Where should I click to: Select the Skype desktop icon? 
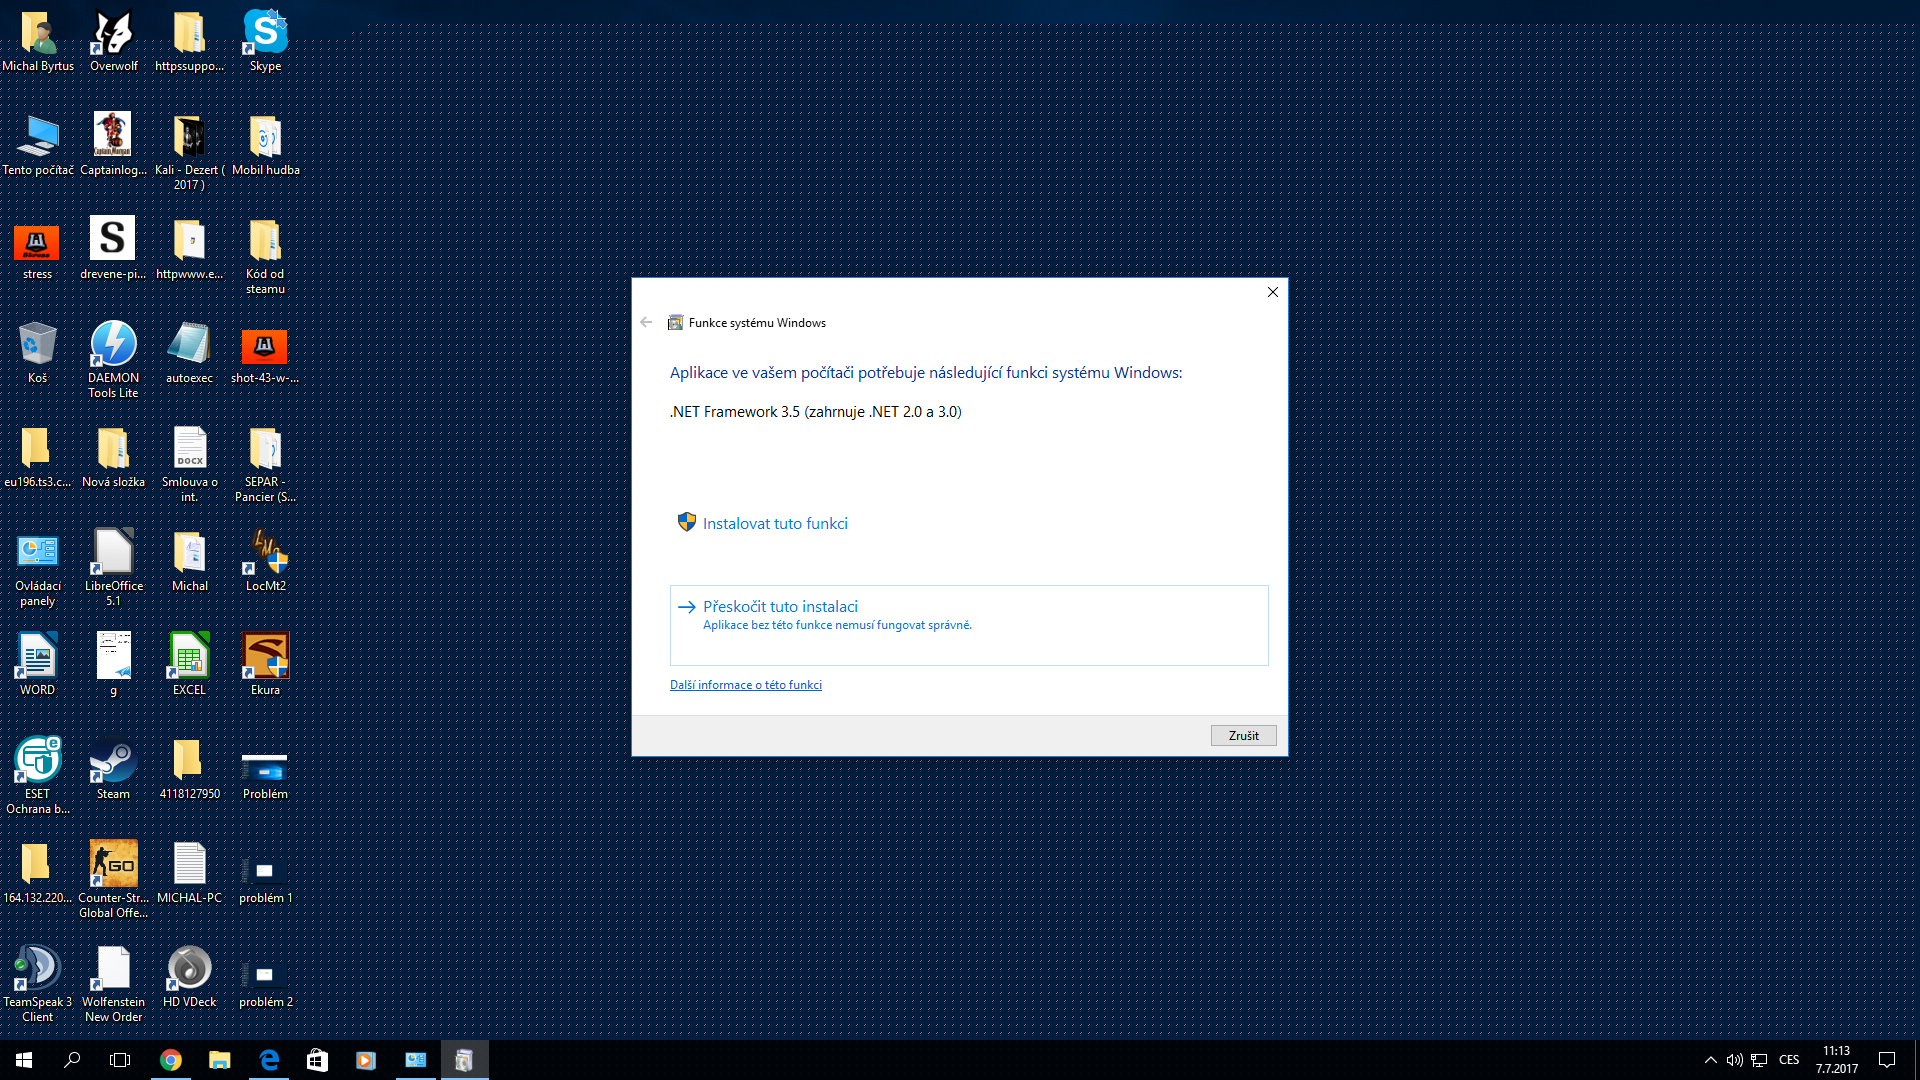pyautogui.click(x=265, y=40)
